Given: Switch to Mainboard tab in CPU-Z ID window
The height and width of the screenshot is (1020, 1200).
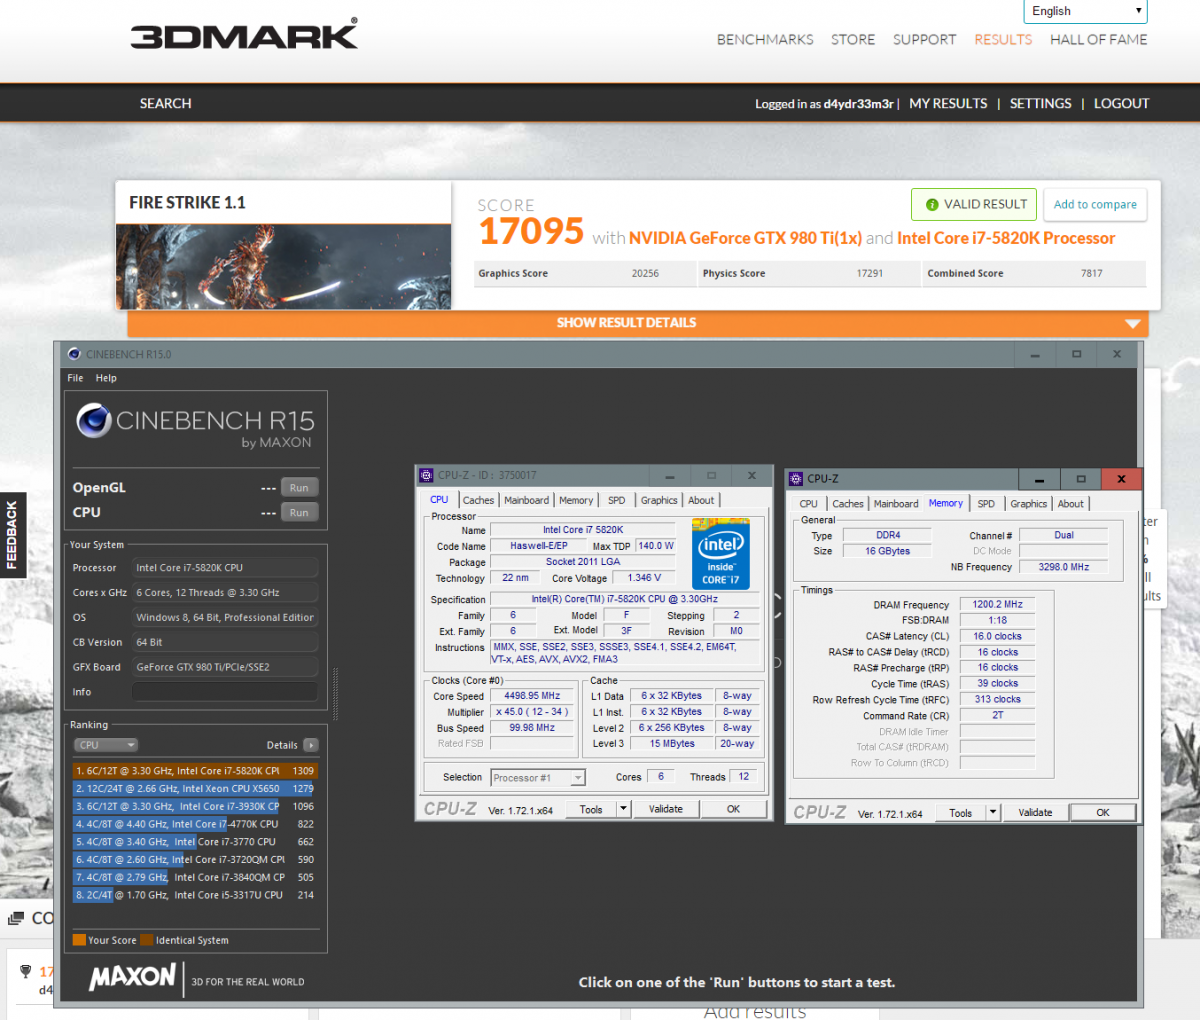Looking at the screenshot, I should coord(526,500).
